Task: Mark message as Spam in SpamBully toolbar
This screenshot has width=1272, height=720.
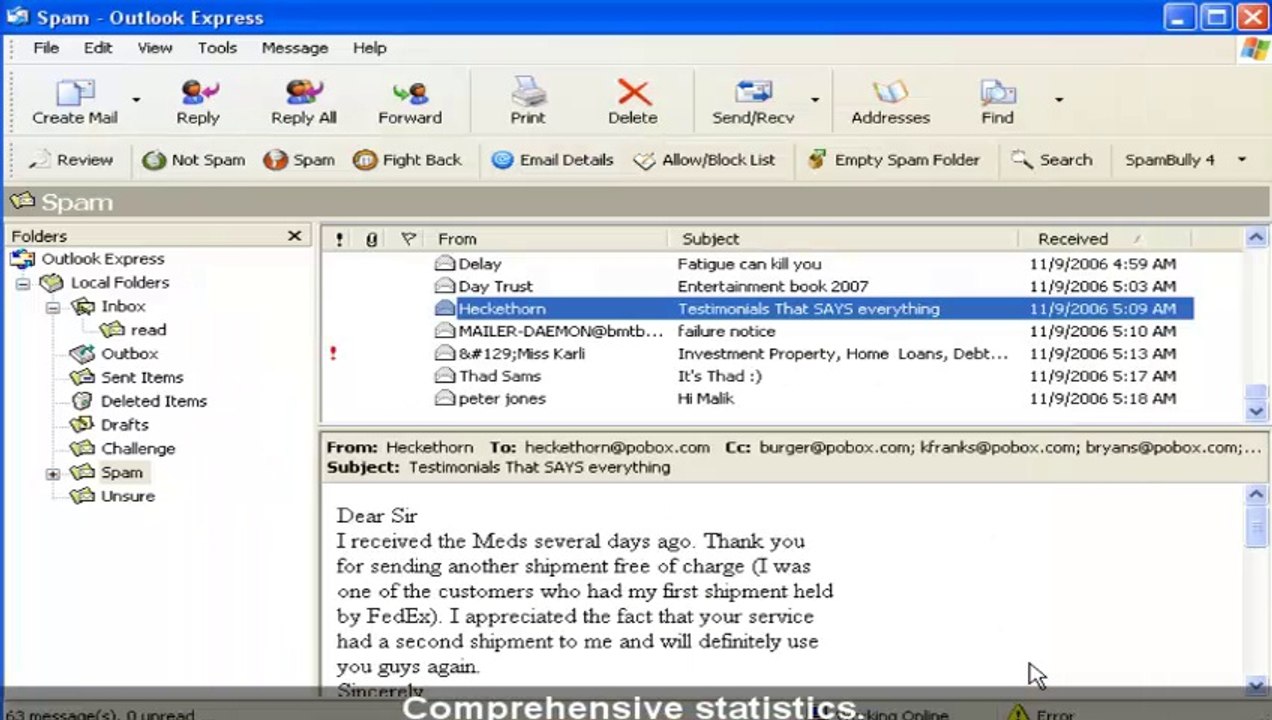Action: (299, 160)
